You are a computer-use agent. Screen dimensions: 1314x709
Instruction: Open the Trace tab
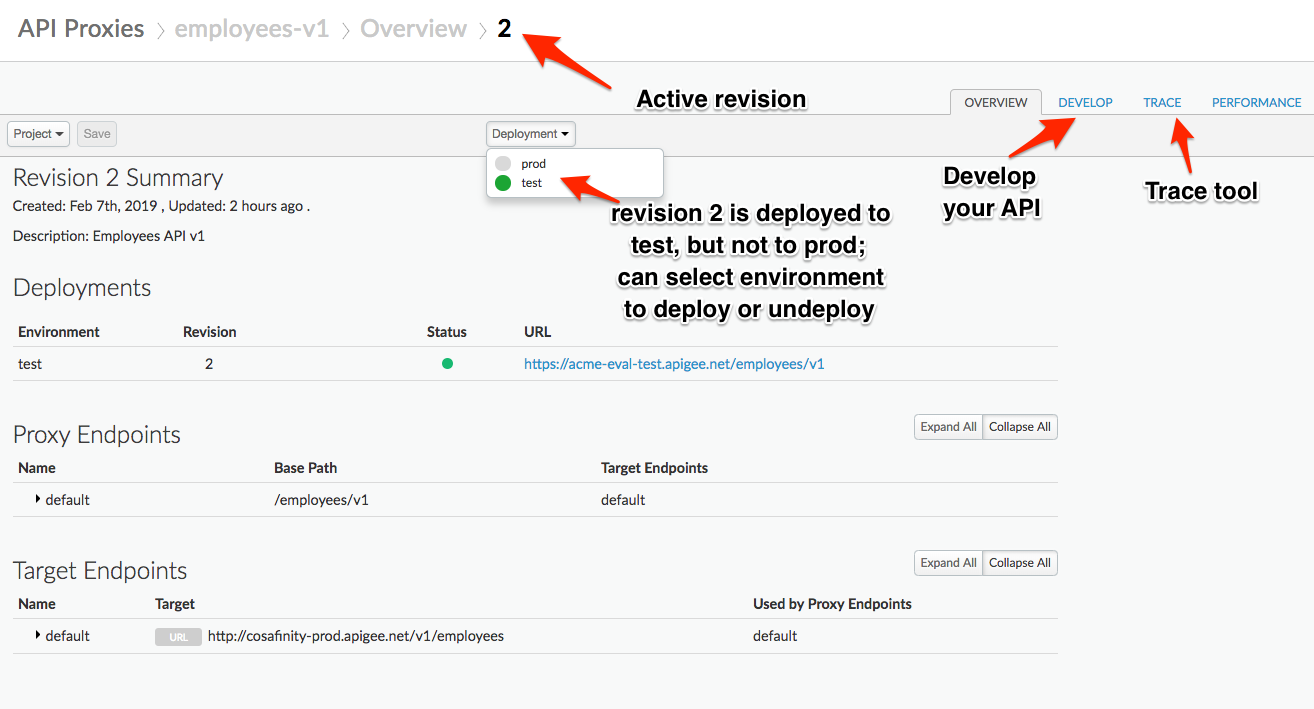(1162, 102)
